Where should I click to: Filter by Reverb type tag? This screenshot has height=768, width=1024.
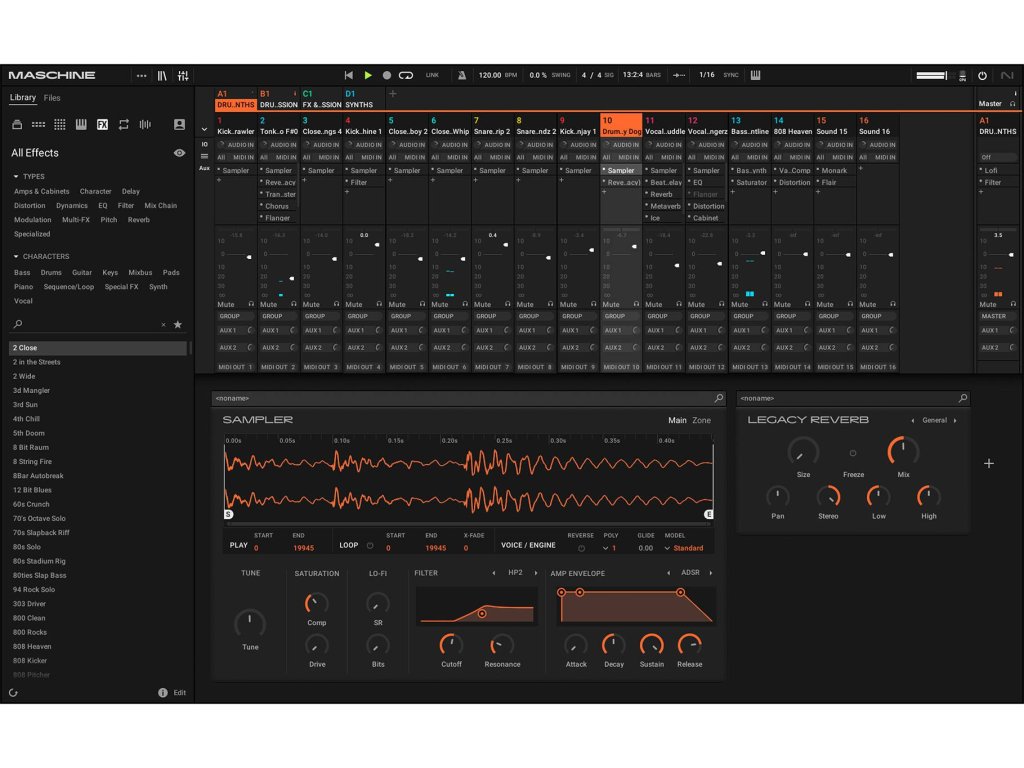coord(138,220)
